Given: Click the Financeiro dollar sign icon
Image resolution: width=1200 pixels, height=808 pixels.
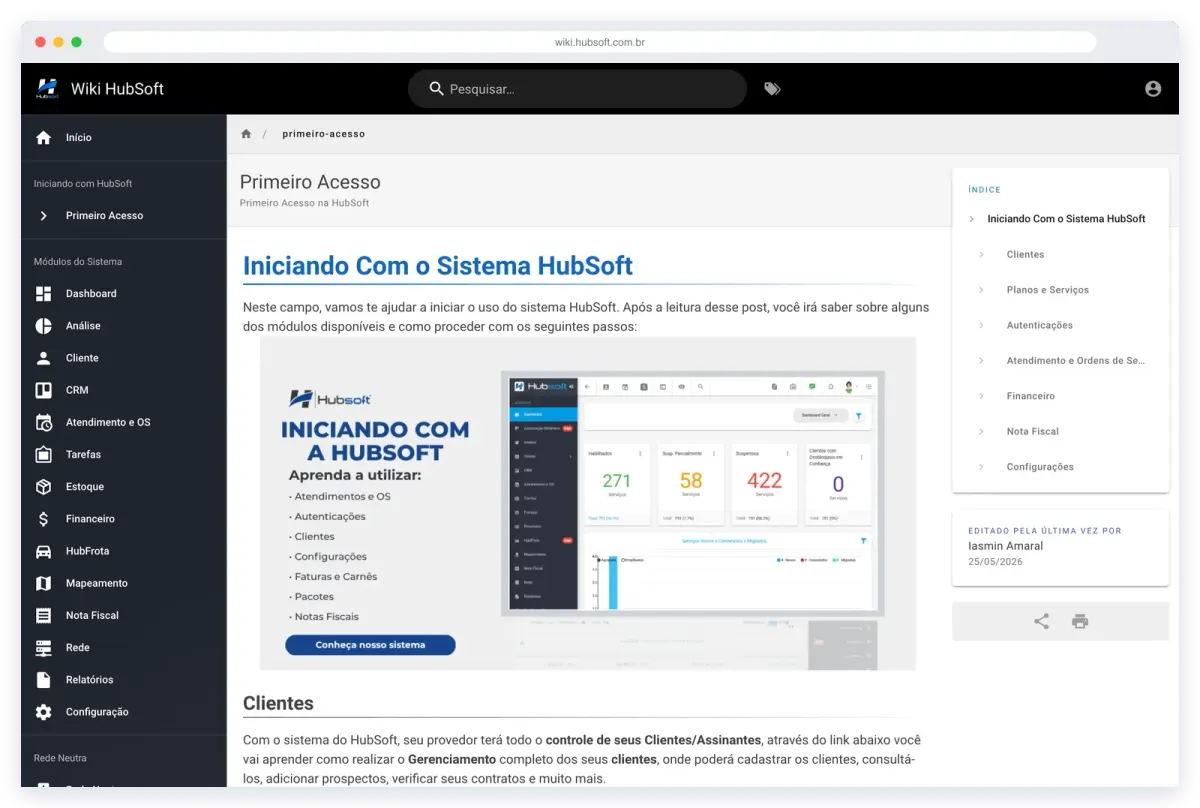Looking at the screenshot, I should 43,519.
